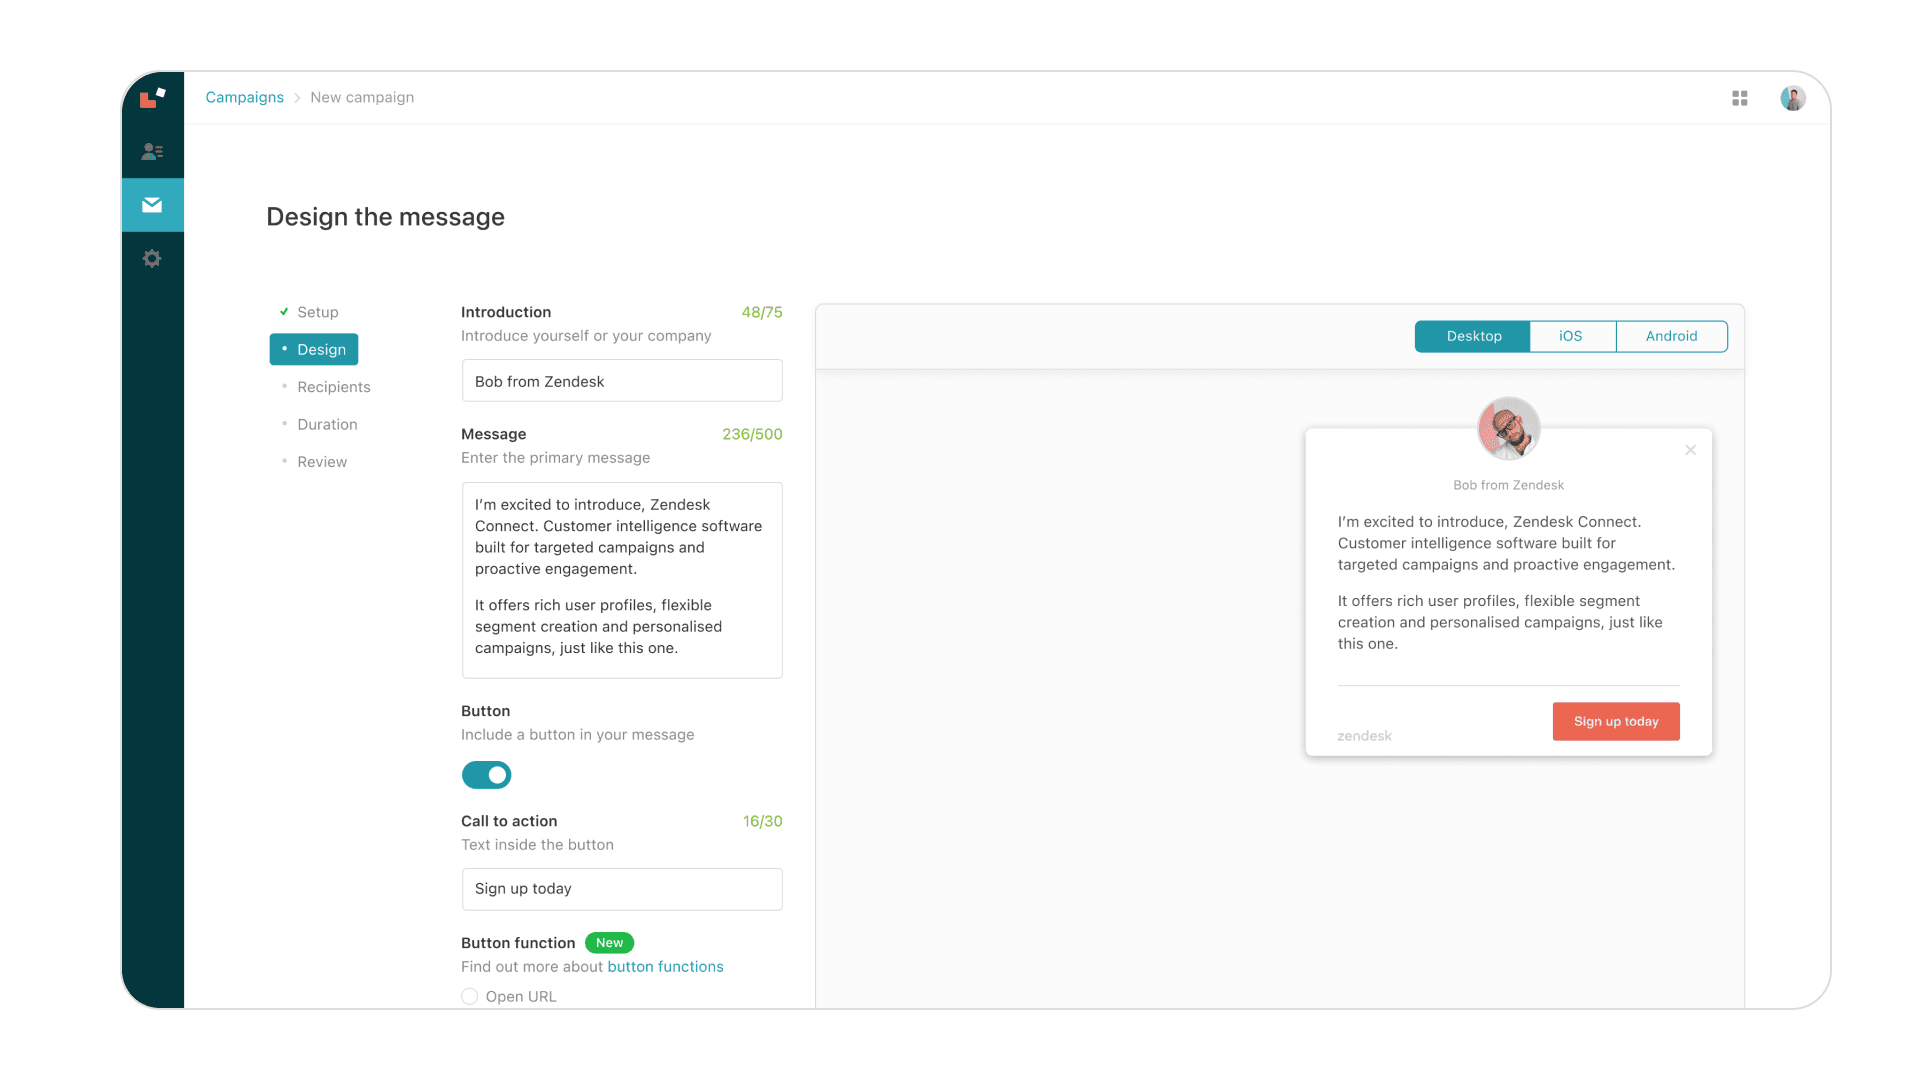This screenshot has width=1920, height=1080.
Task: Click the 48/75 character counter
Action: 762,312
